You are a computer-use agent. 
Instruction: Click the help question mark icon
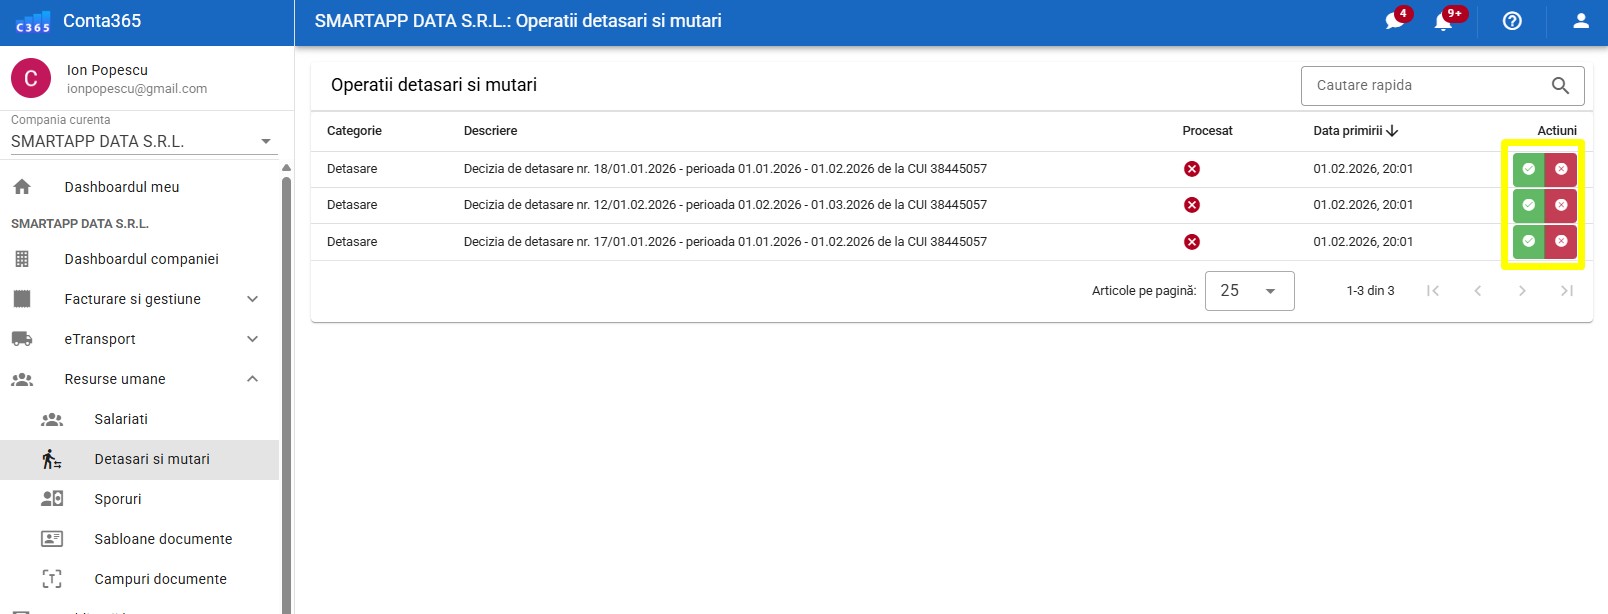[x=1512, y=21]
